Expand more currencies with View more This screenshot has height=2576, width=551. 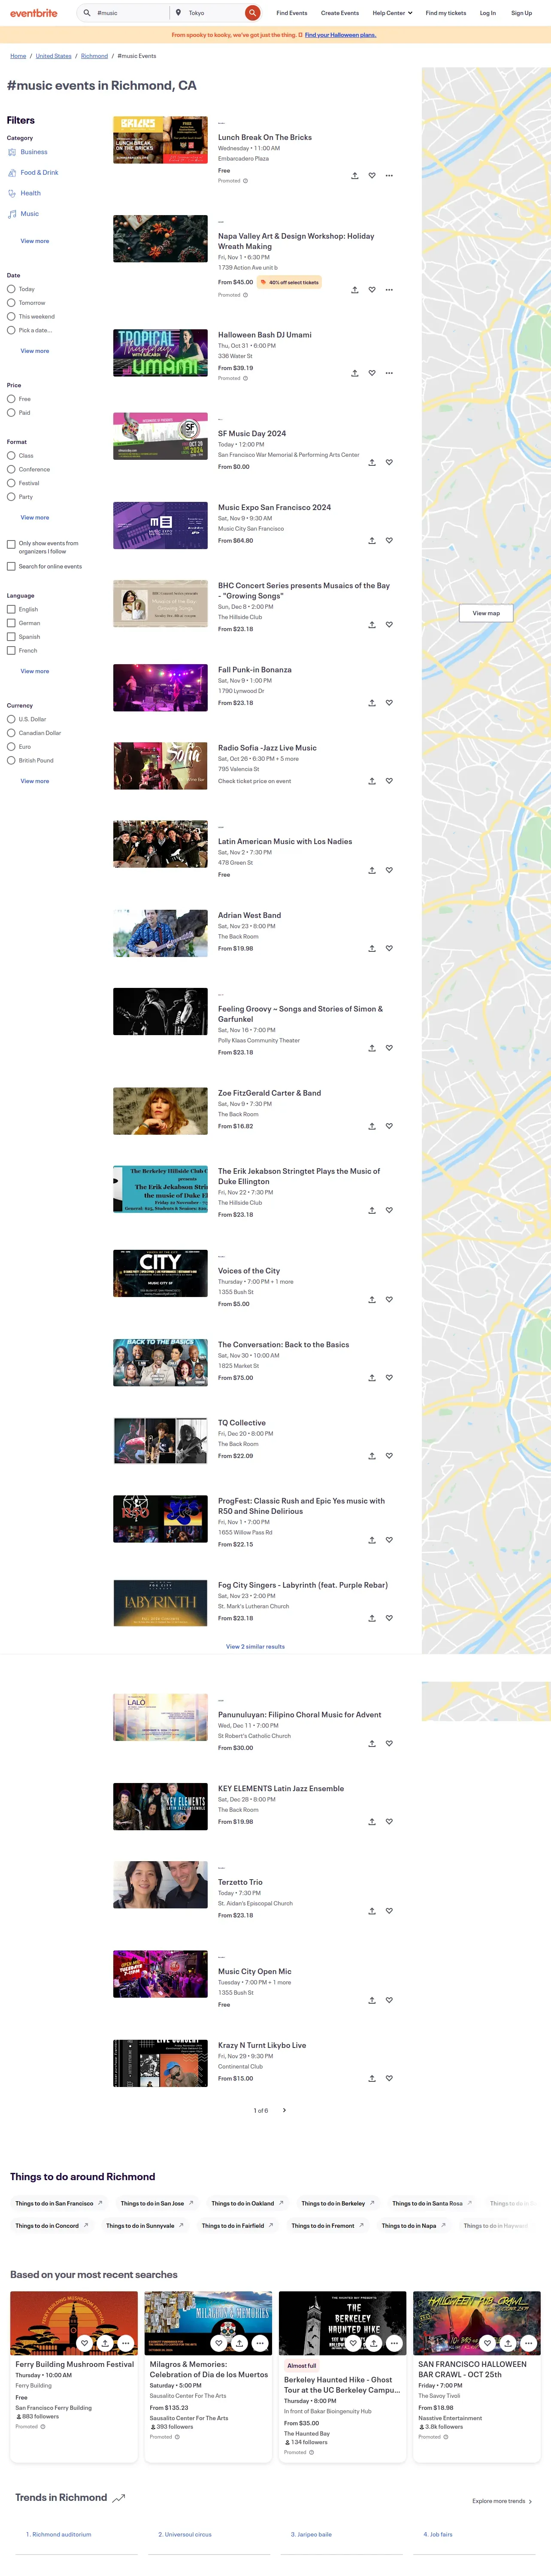pos(35,781)
